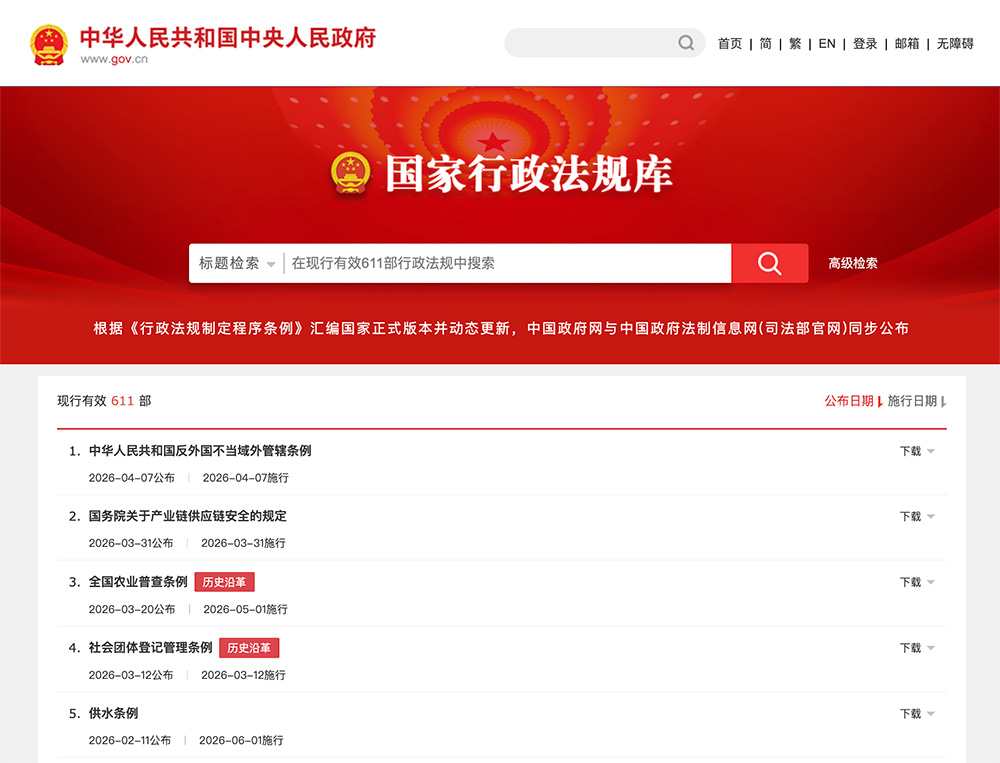Click the header search magnifier icon
This screenshot has width=1000, height=763.
(686, 43)
